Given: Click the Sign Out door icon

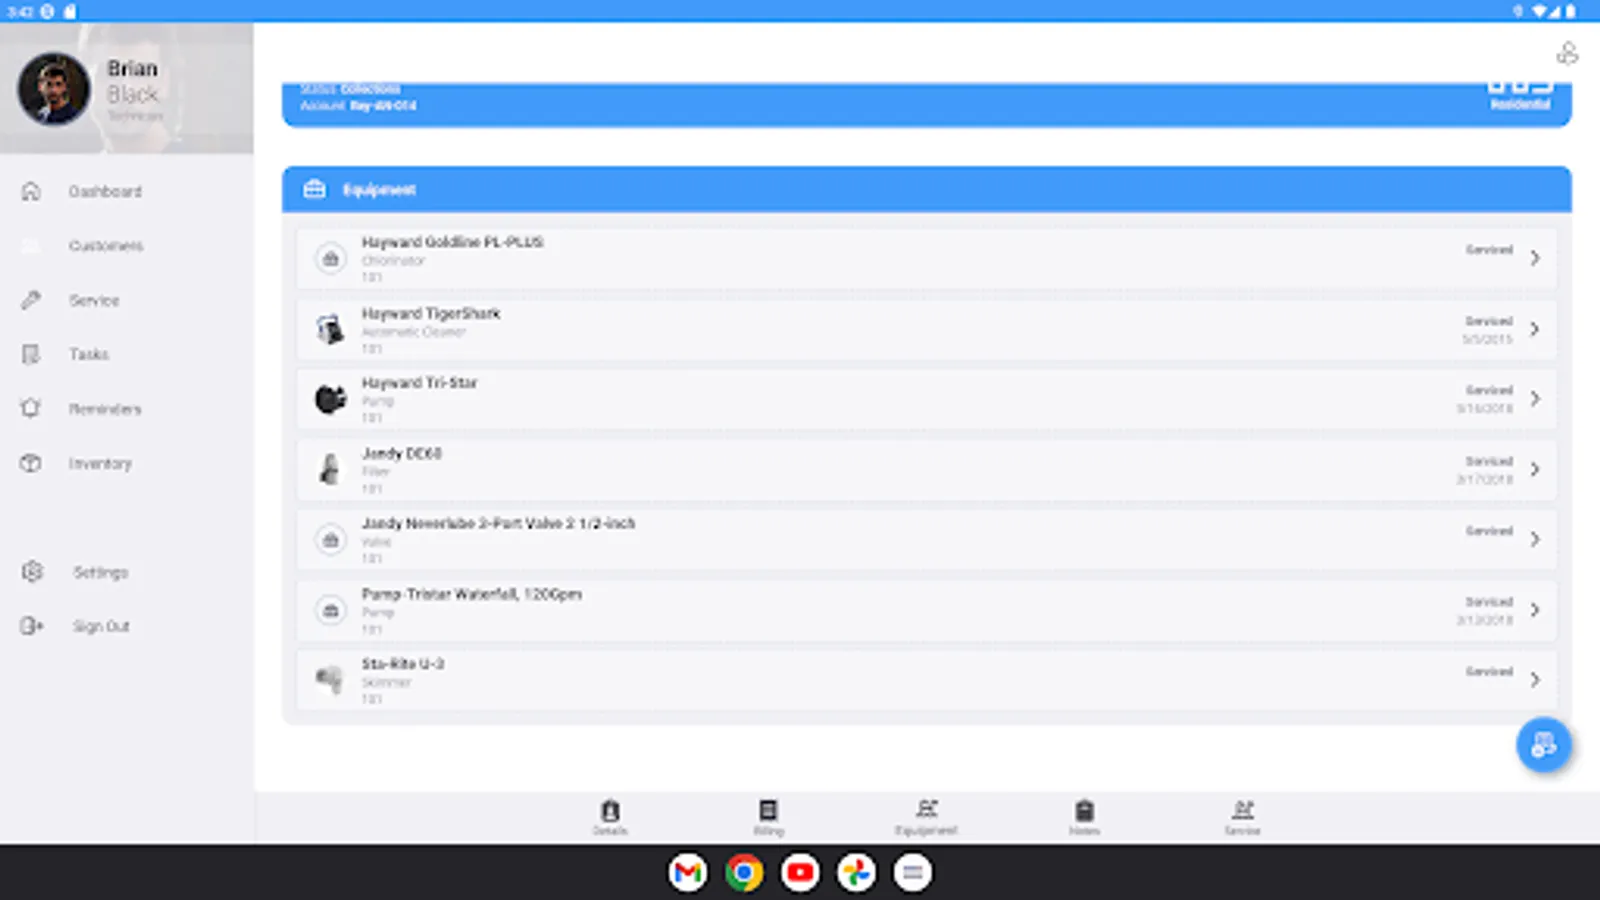Looking at the screenshot, I should (x=31, y=626).
